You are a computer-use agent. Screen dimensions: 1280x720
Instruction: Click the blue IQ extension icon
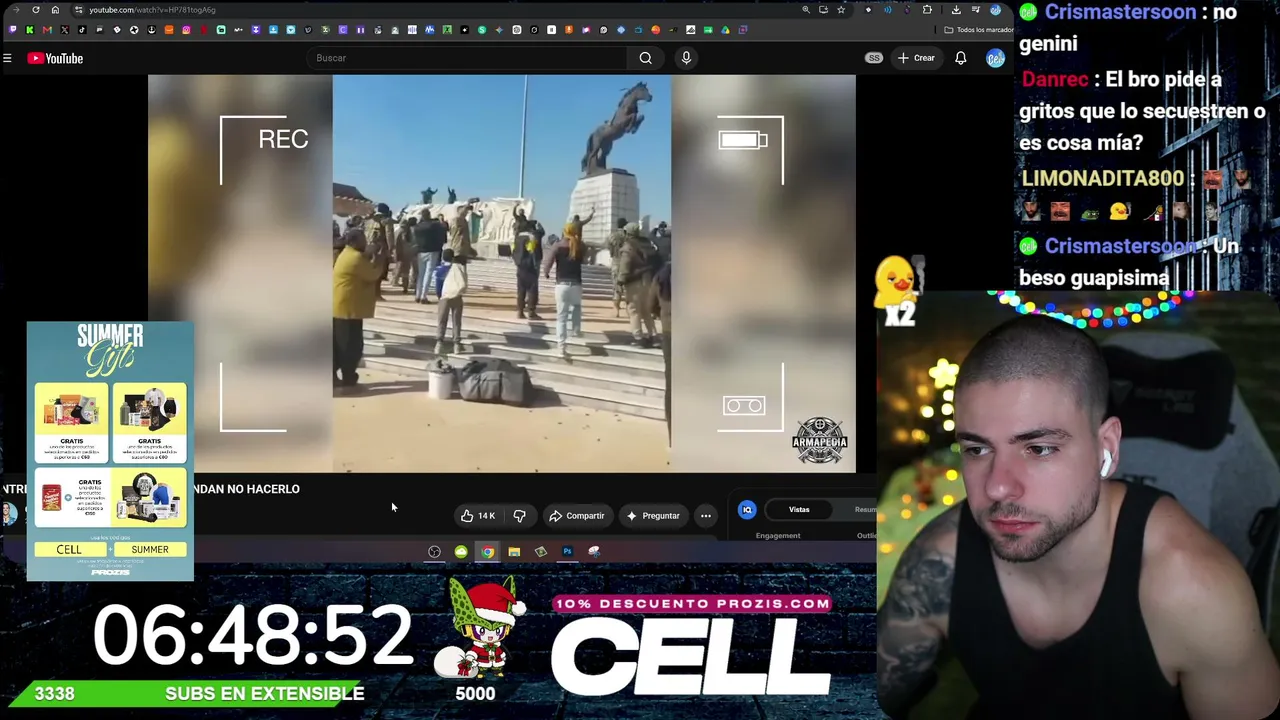pos(747,510)
